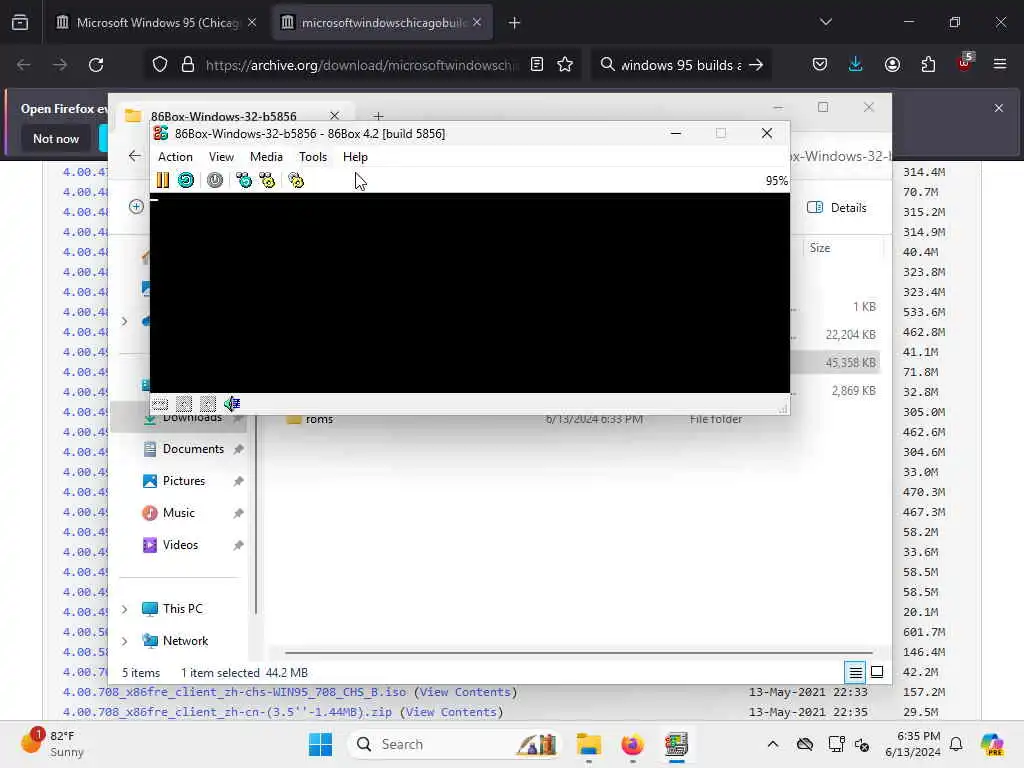The height and width of the screenshot is (768, 1024).
Task: Dismiss the Firefox notification bar
Action: [999, 108]
